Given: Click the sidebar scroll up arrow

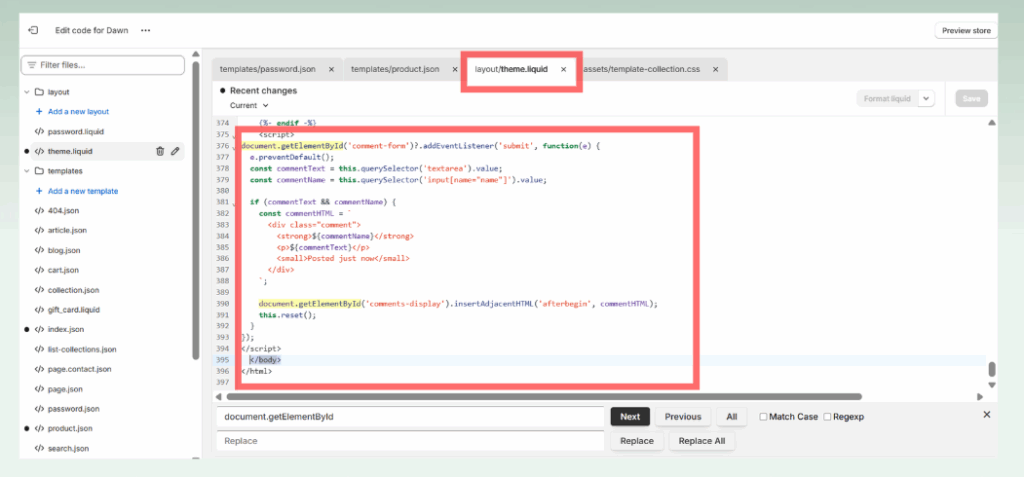Looking at the screenshot, I should pyautogui.click(x=195, y=54).
